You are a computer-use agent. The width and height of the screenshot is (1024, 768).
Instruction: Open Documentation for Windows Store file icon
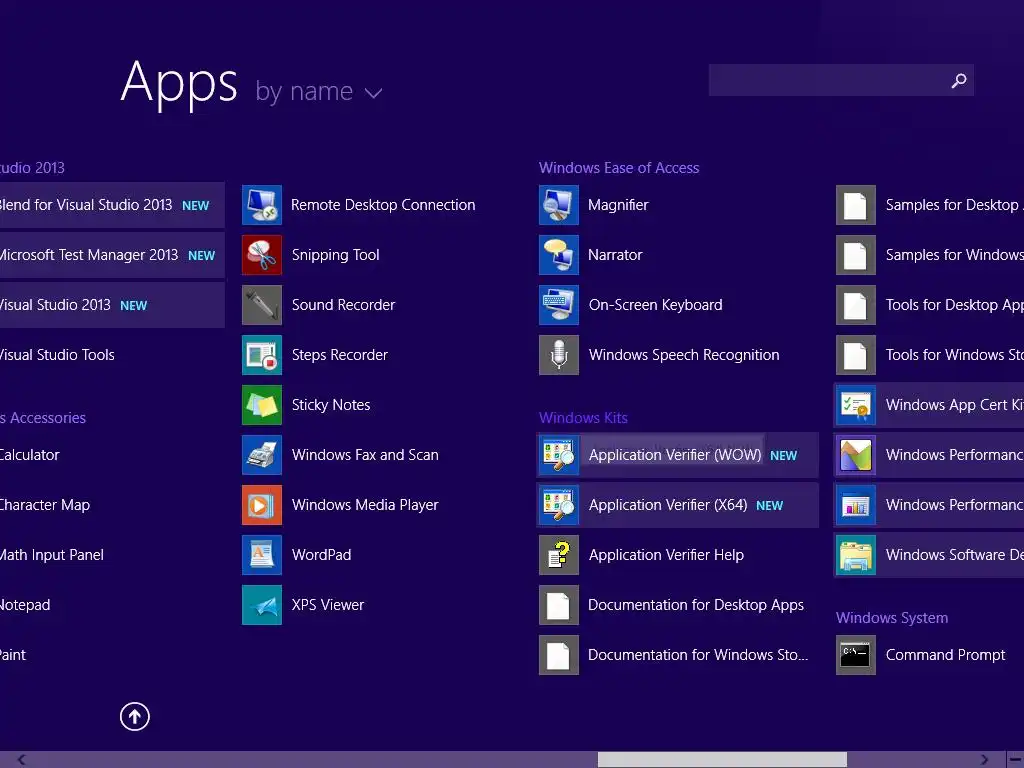[559, 655]
